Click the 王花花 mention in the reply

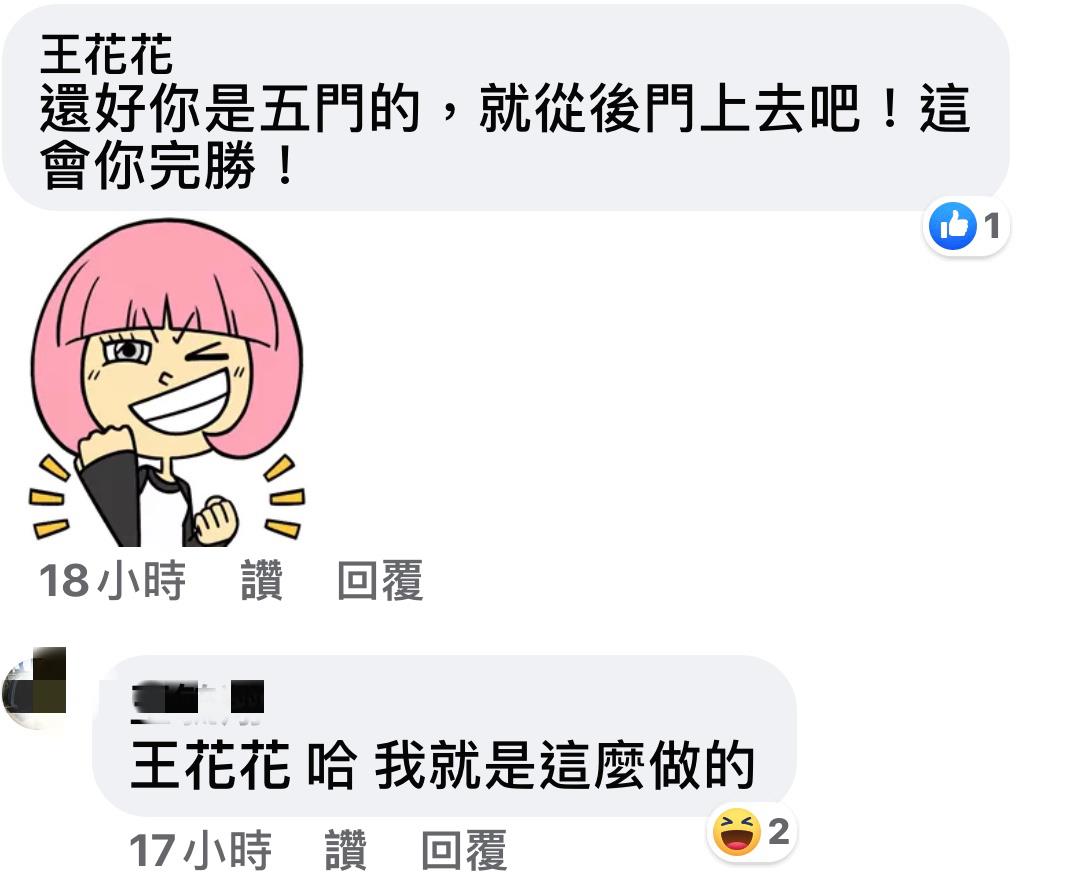(210, 766)
